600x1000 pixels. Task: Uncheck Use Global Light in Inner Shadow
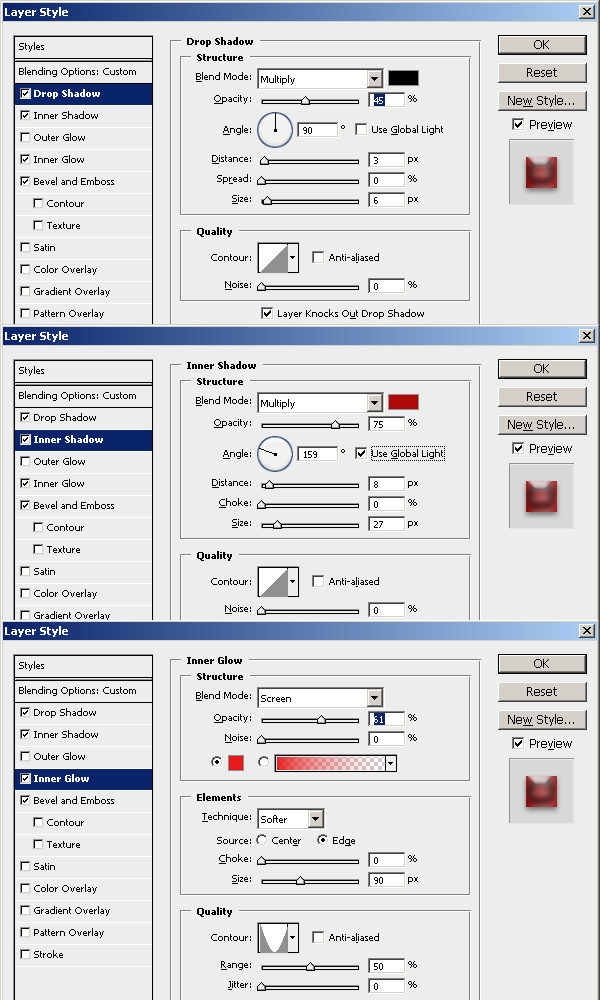[x=361, y=453]
